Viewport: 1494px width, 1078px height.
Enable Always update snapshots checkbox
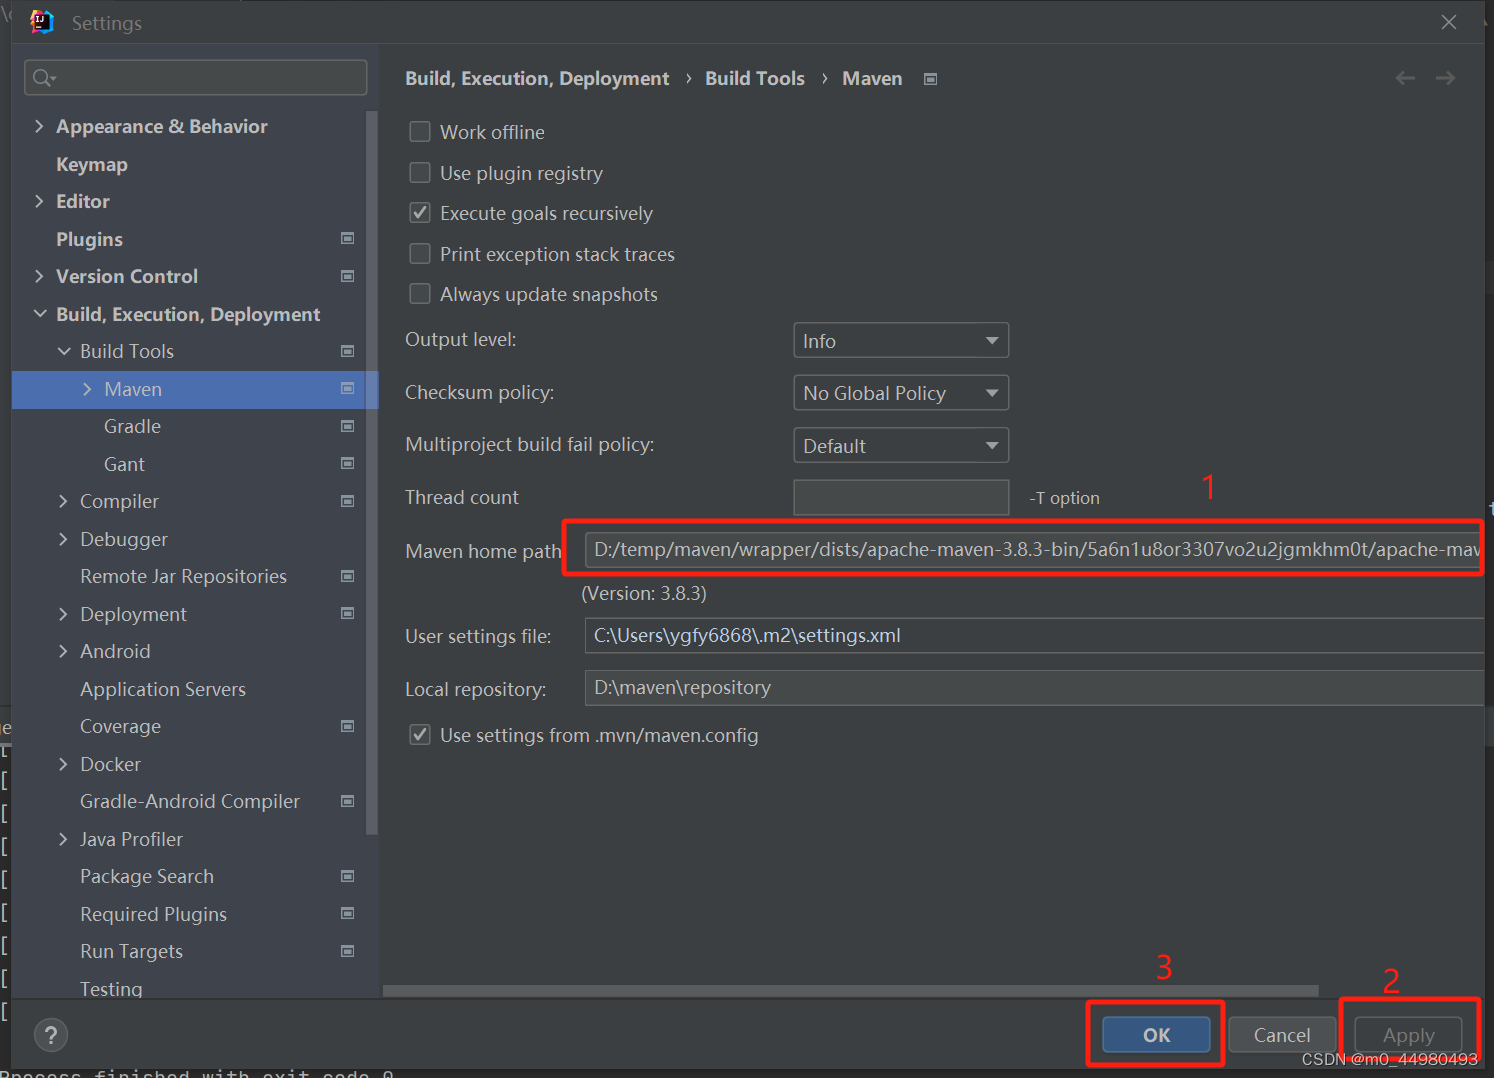point(420,294)
